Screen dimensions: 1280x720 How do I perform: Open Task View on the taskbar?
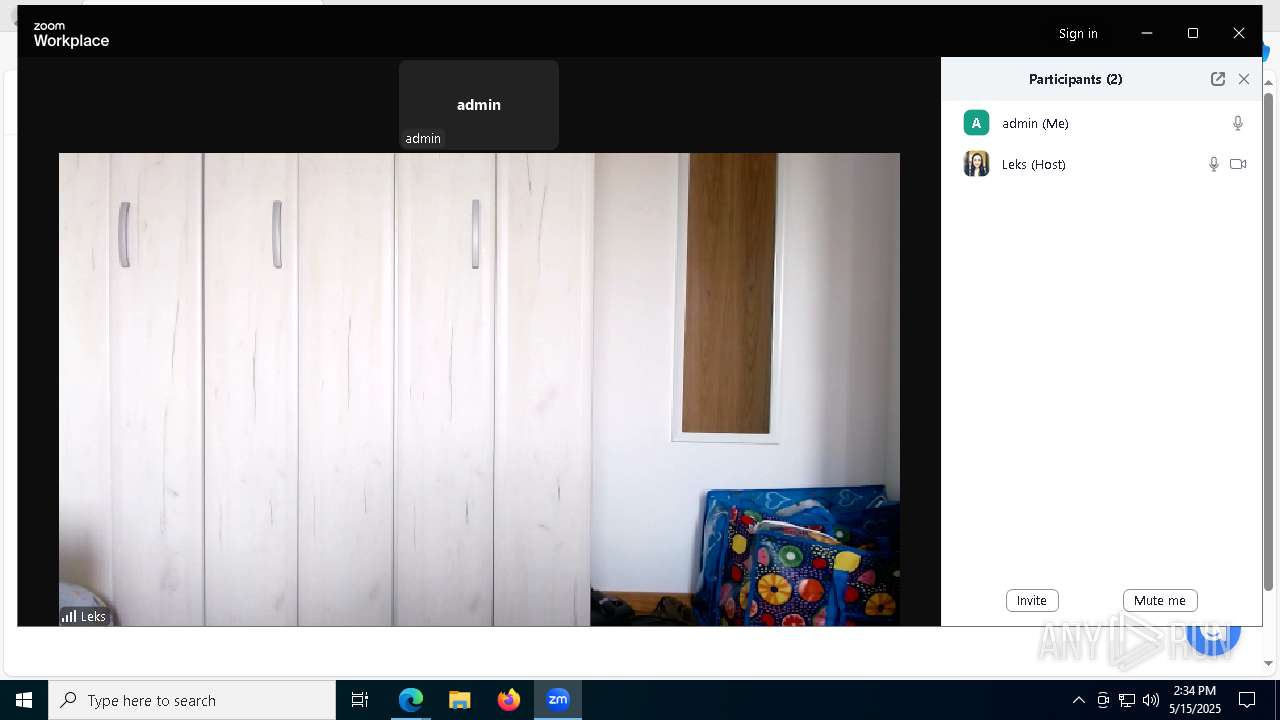(360, 700)
